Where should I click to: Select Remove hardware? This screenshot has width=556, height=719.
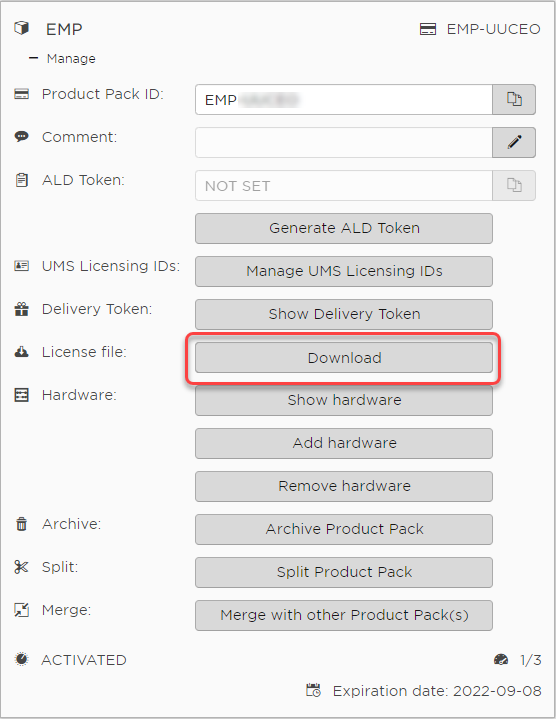pos(344,487)
